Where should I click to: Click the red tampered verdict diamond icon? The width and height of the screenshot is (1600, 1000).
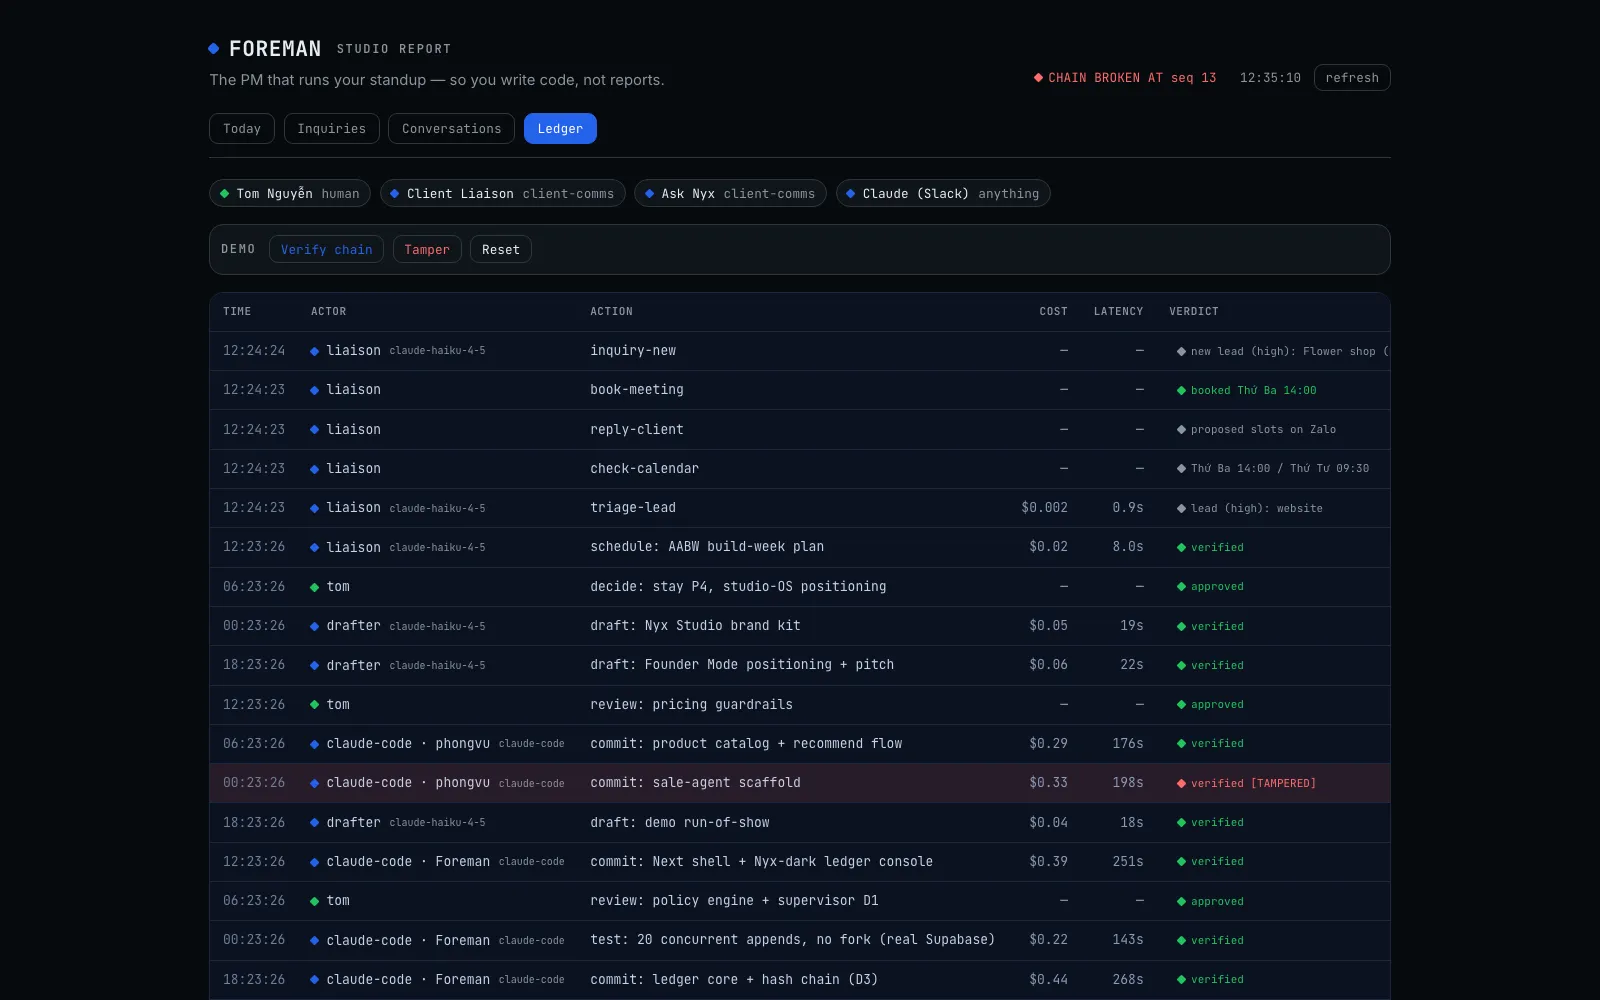[1181, 783]
